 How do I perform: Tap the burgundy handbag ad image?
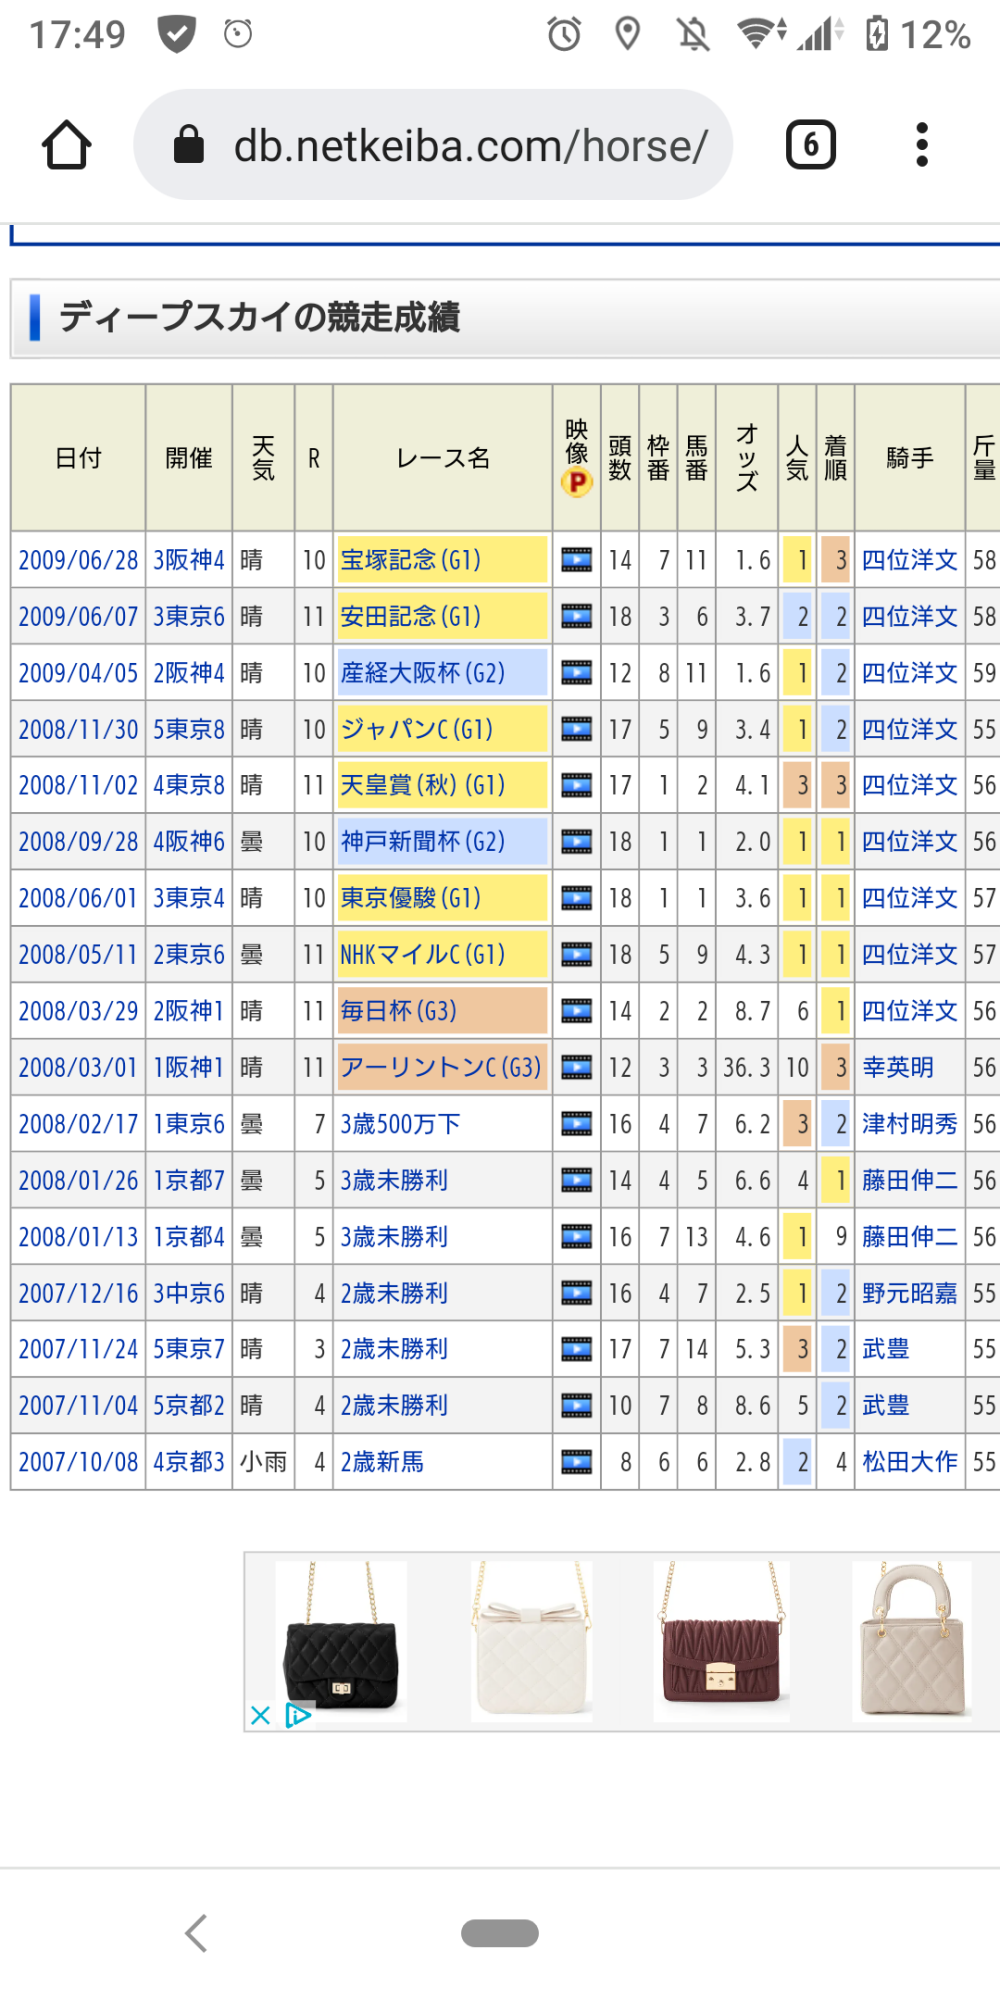(722, 1640)
